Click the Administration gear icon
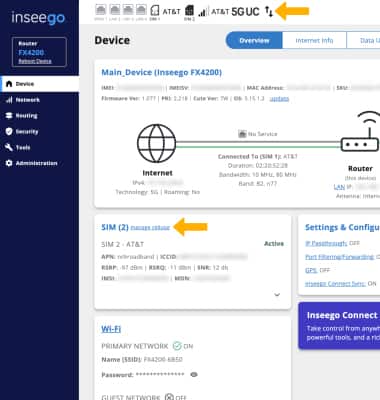Viewport: 380px width, 400px height. [9, 163]
